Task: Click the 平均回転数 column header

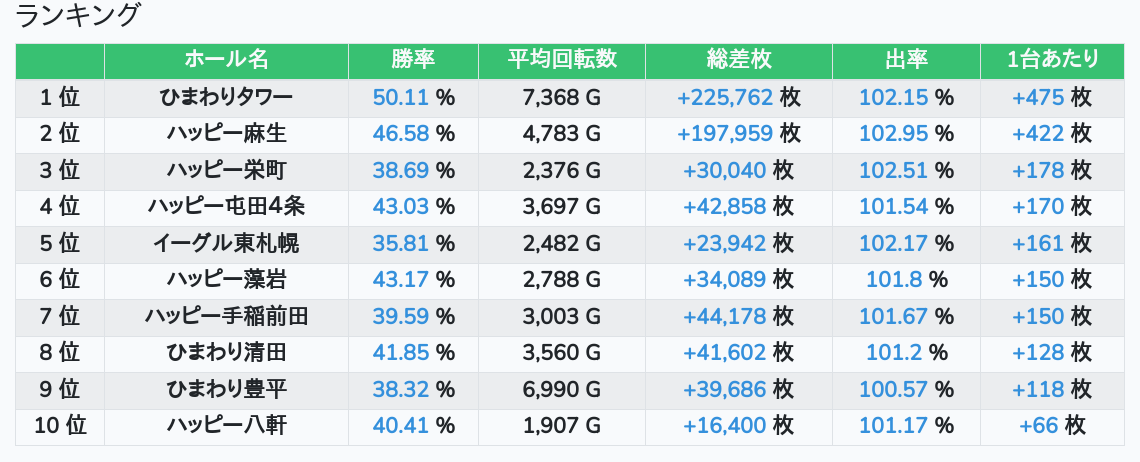Action: (x=561, y=60)
